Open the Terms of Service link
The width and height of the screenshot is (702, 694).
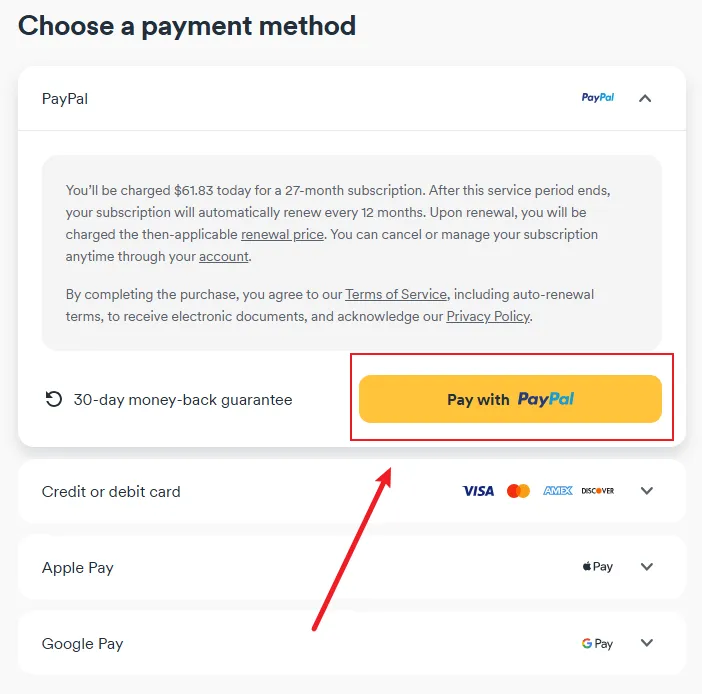396,294
